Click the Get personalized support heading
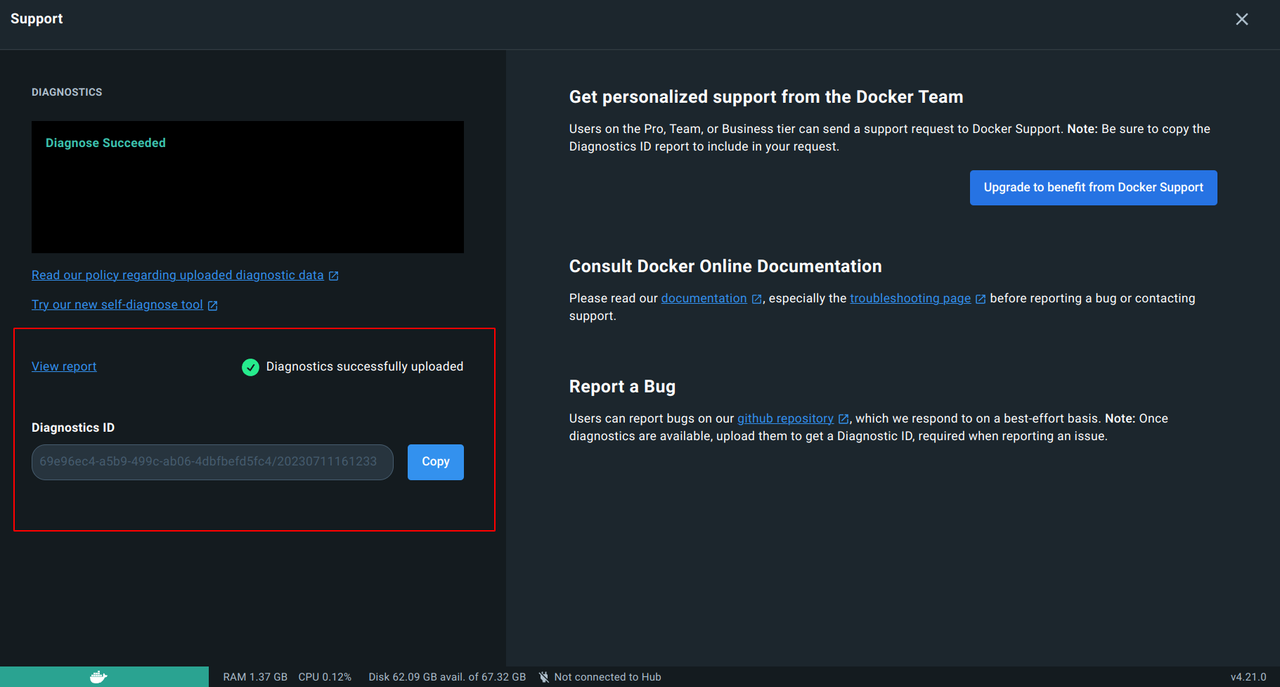 (x=766, y=97)
